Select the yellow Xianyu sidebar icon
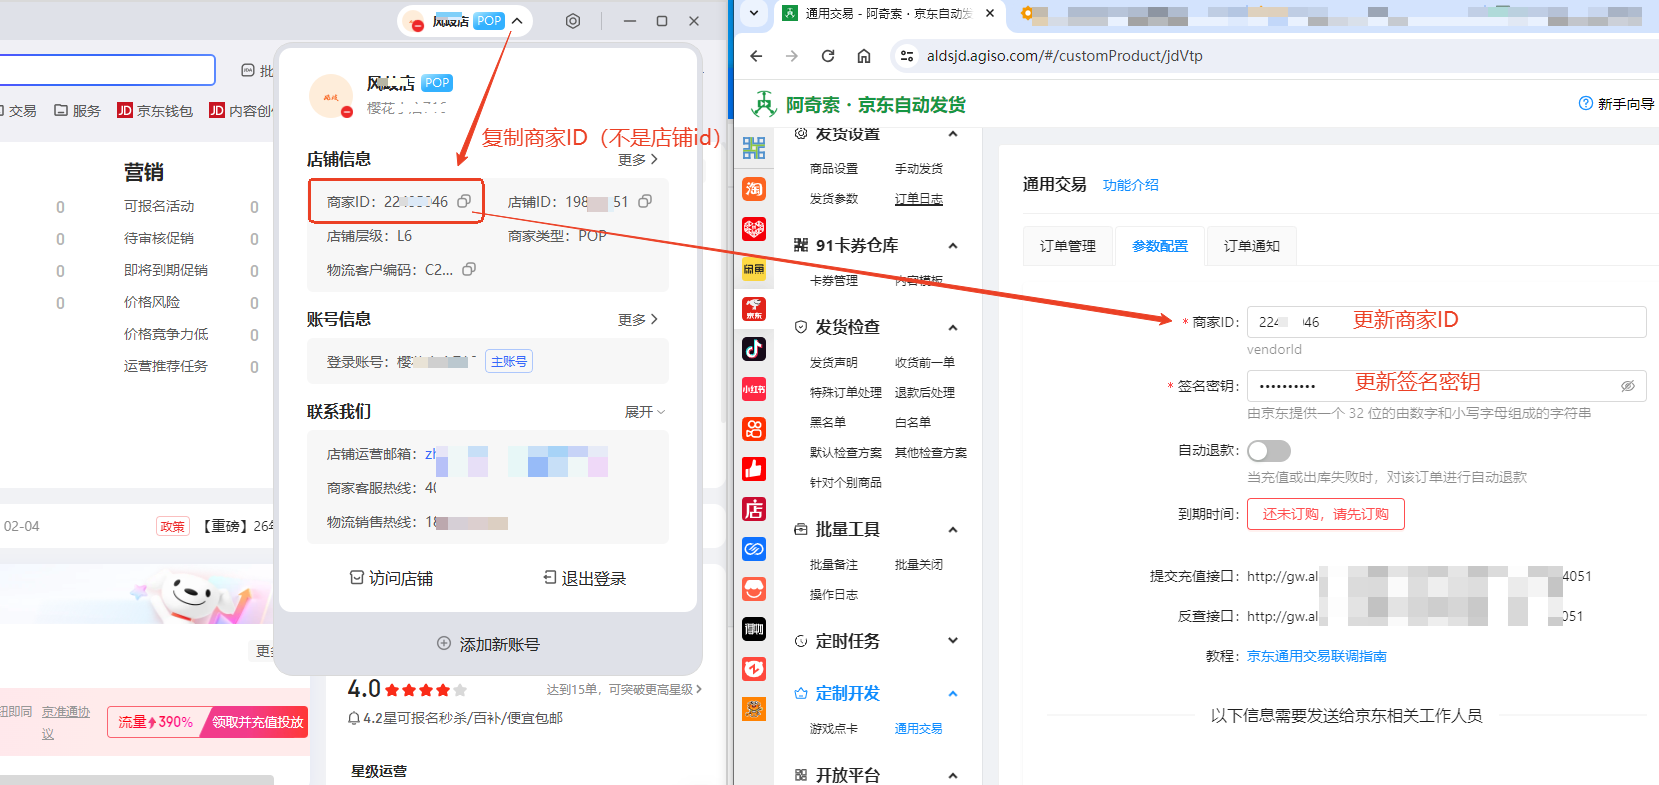 [754, 269]
